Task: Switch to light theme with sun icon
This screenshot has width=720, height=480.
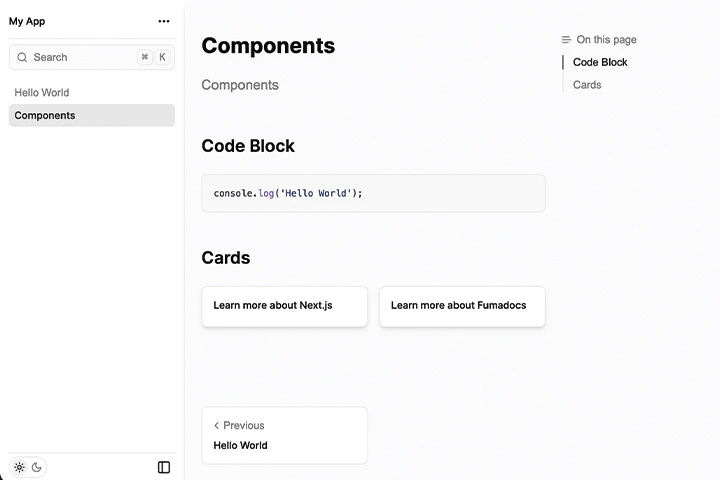Action: 19,467
